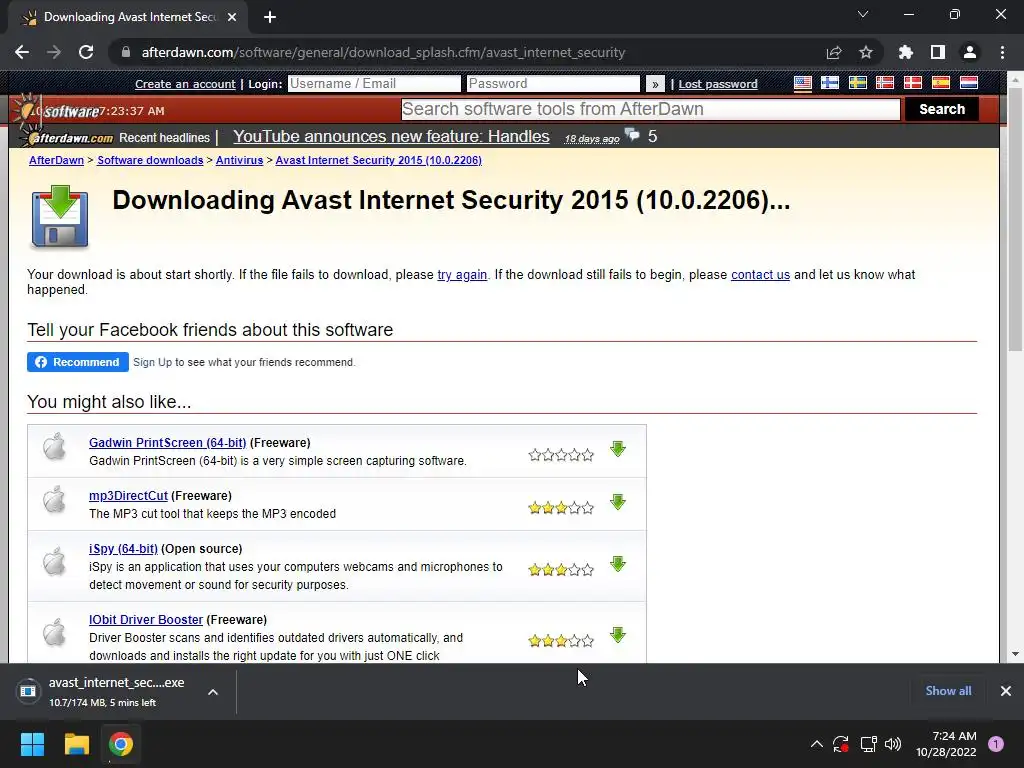Click the browser back arrow
Viewport: 1024px width, 768px height.
pyautogui.click(x=22, y=52)
